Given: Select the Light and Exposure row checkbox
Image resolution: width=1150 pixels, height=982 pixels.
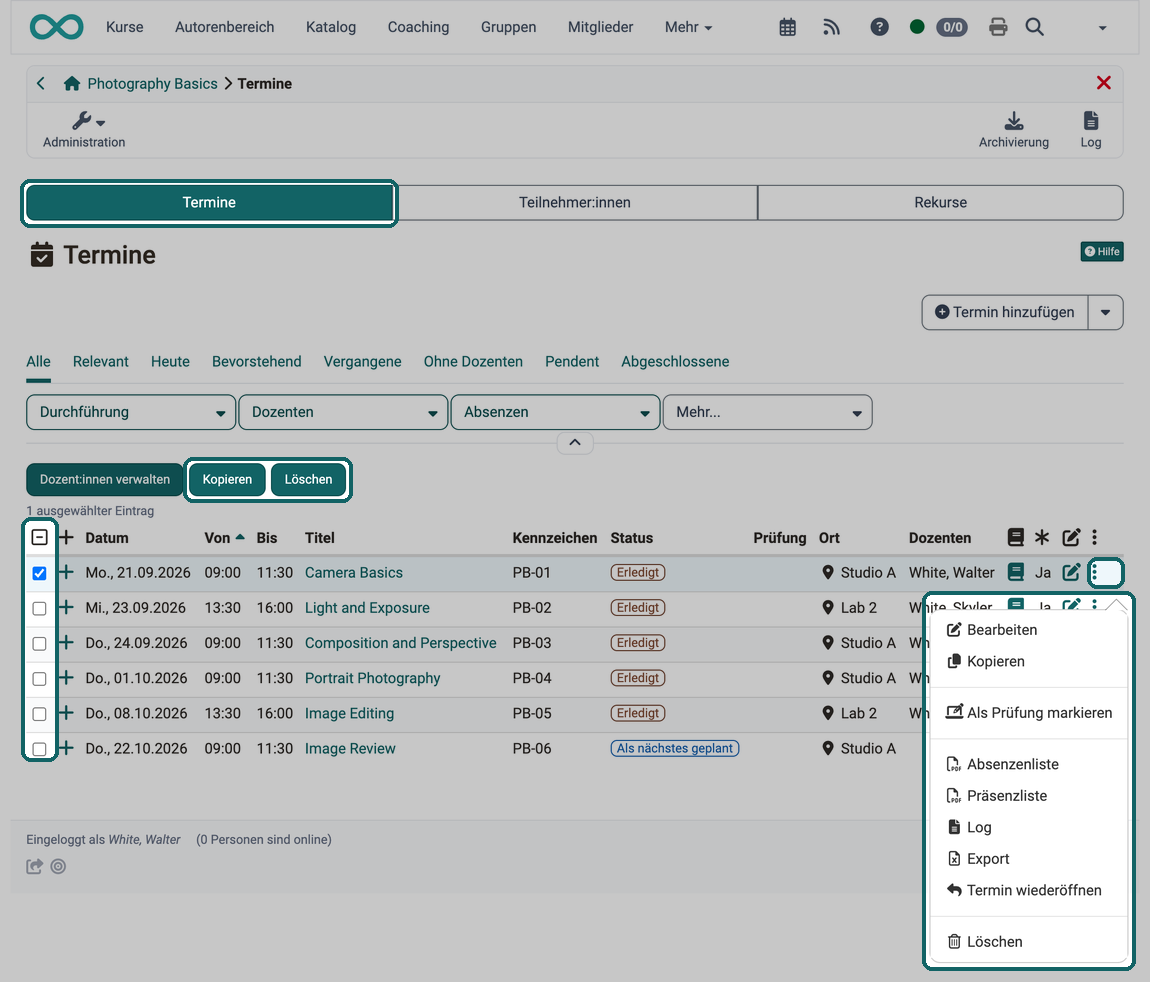Looking at the screenshot, I should [40, 608].
